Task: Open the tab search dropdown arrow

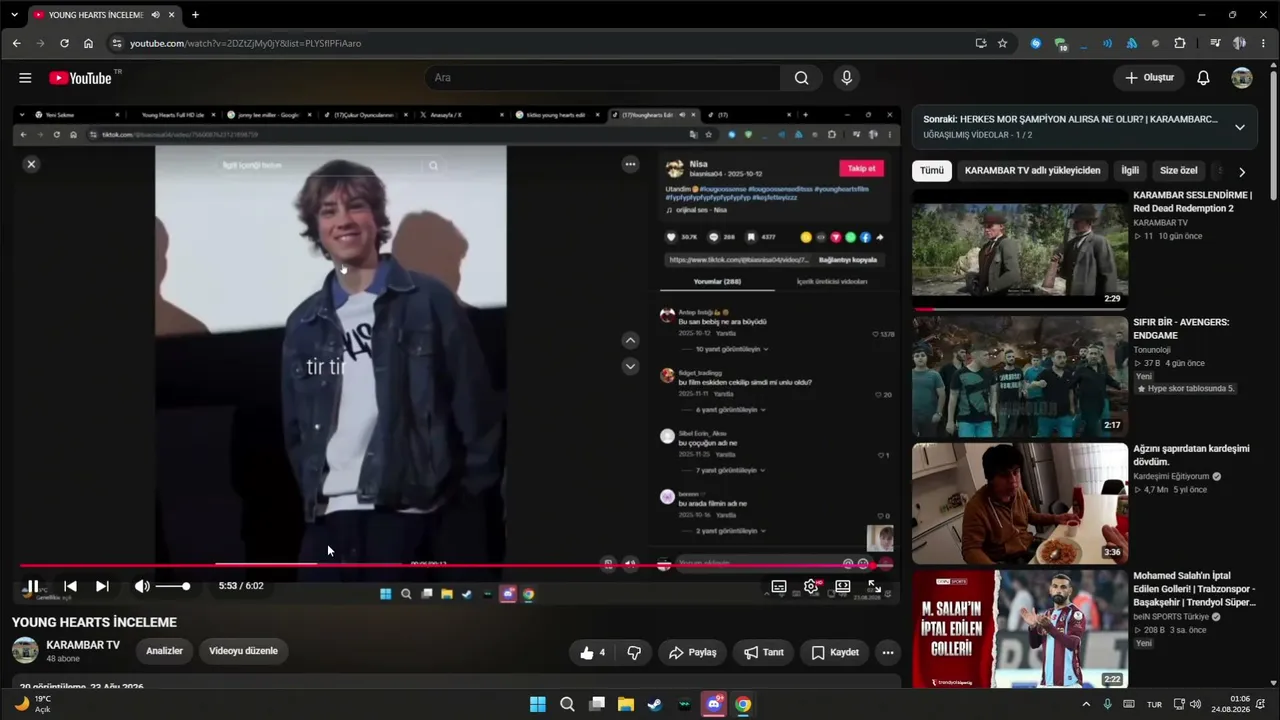Action: coord(14,15)
